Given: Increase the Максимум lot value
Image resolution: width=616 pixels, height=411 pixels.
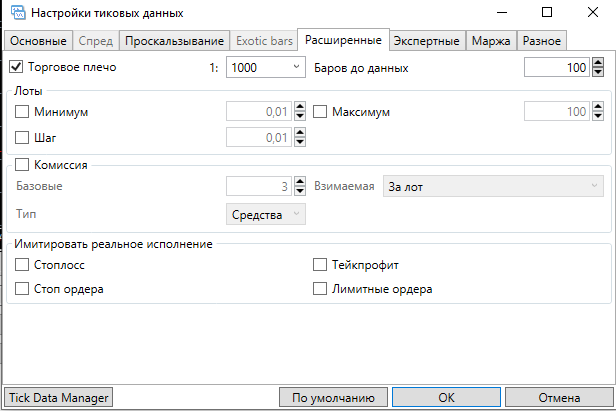Looking at the screenshot, I should pos(598,107).
